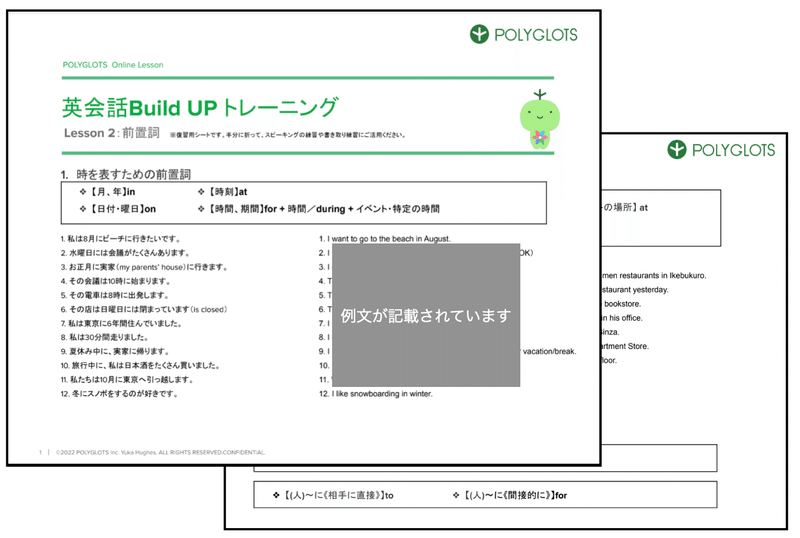Click '1. I want to go to the beach in August.'

point(385,238)
